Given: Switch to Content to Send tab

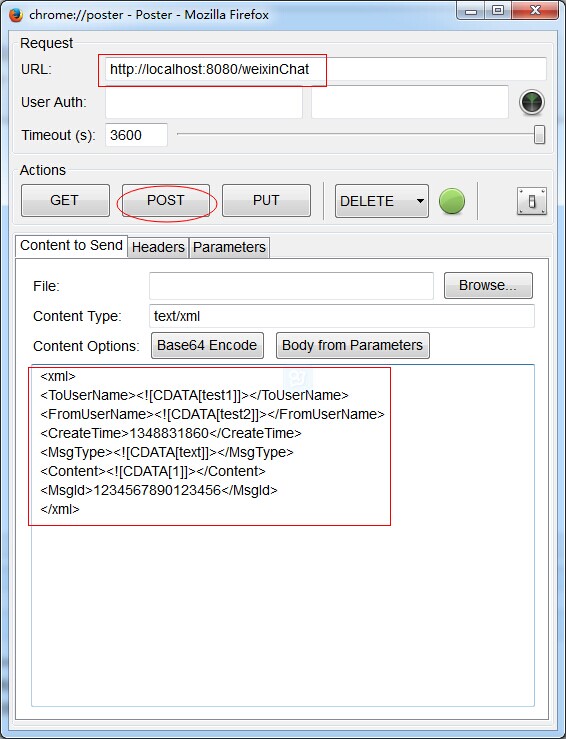Looking at the screenshot, I should click(x=72, y=246).
